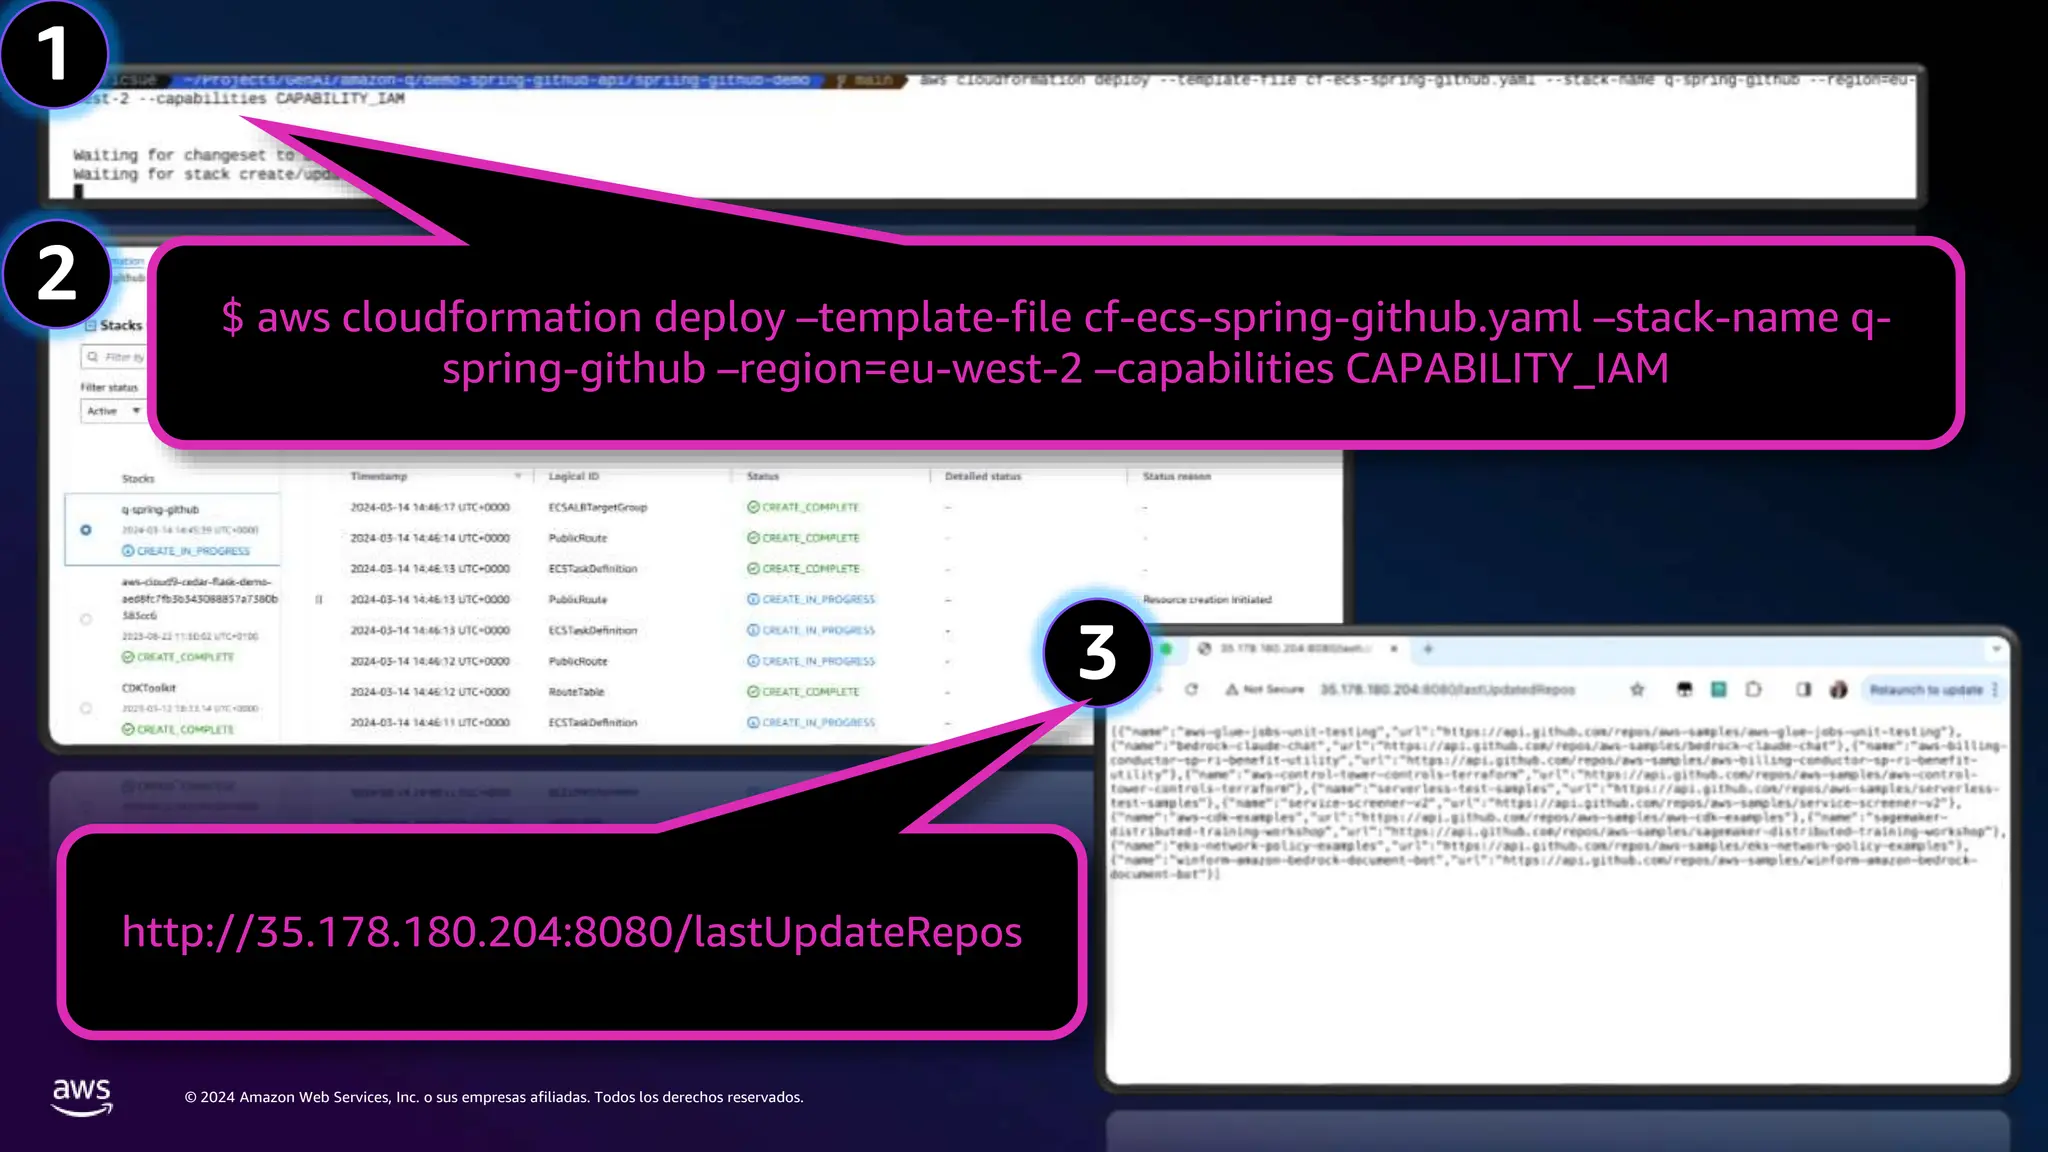Click ECSALBTargetGroup logical ID cell
This screenshot has width=2048, height=1152.
tap(598, 507)
